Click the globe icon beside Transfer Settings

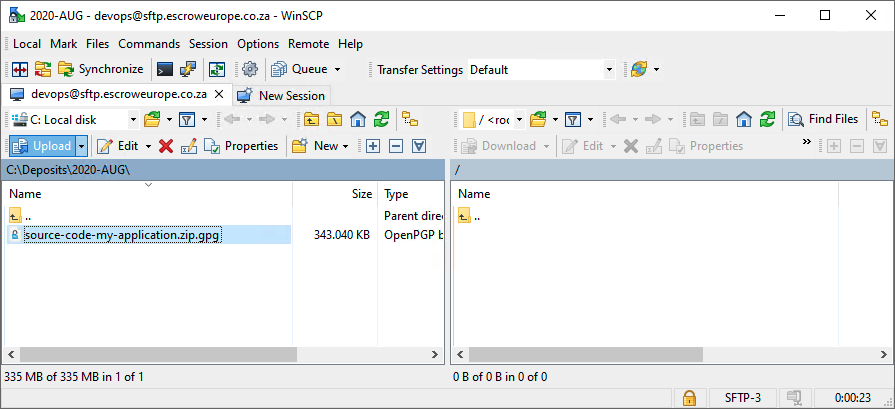click(639, 70)
